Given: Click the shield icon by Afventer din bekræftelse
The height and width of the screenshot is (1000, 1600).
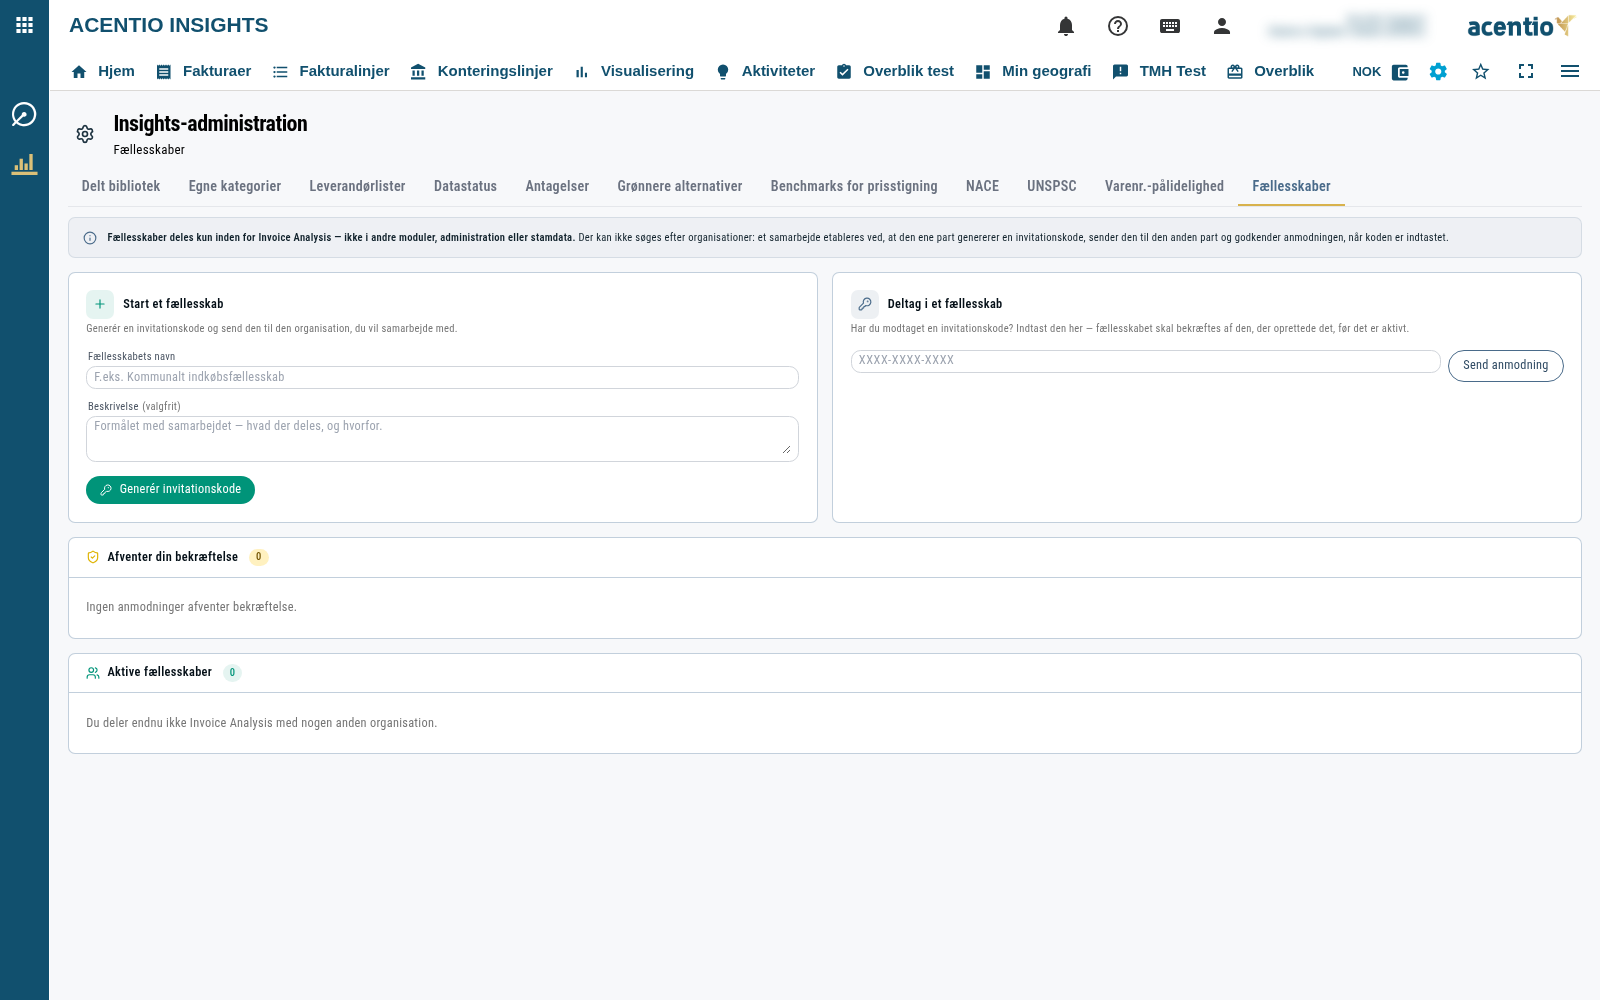Looking at the screenshot, I should click(93, 557).
